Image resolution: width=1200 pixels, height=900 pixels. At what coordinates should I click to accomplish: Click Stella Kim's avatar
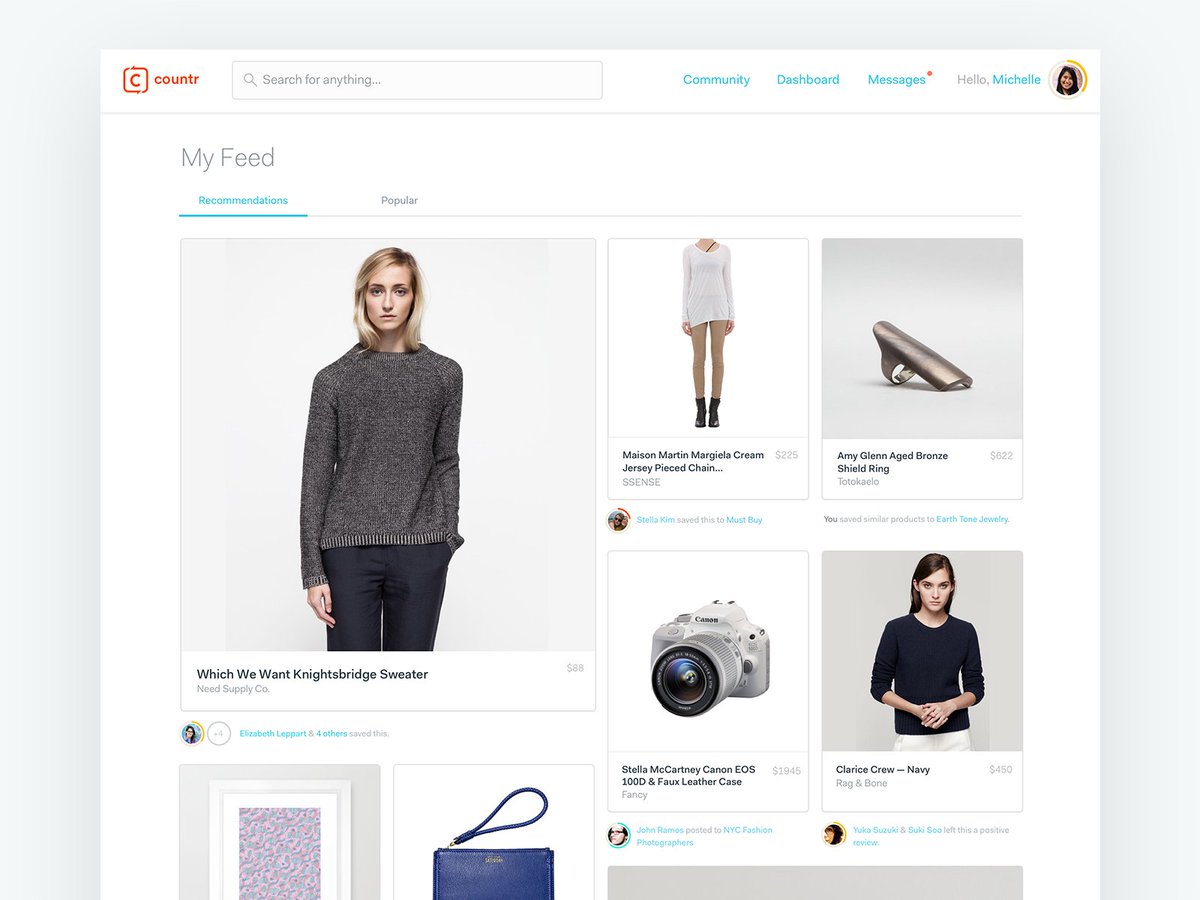coord(619,520)
